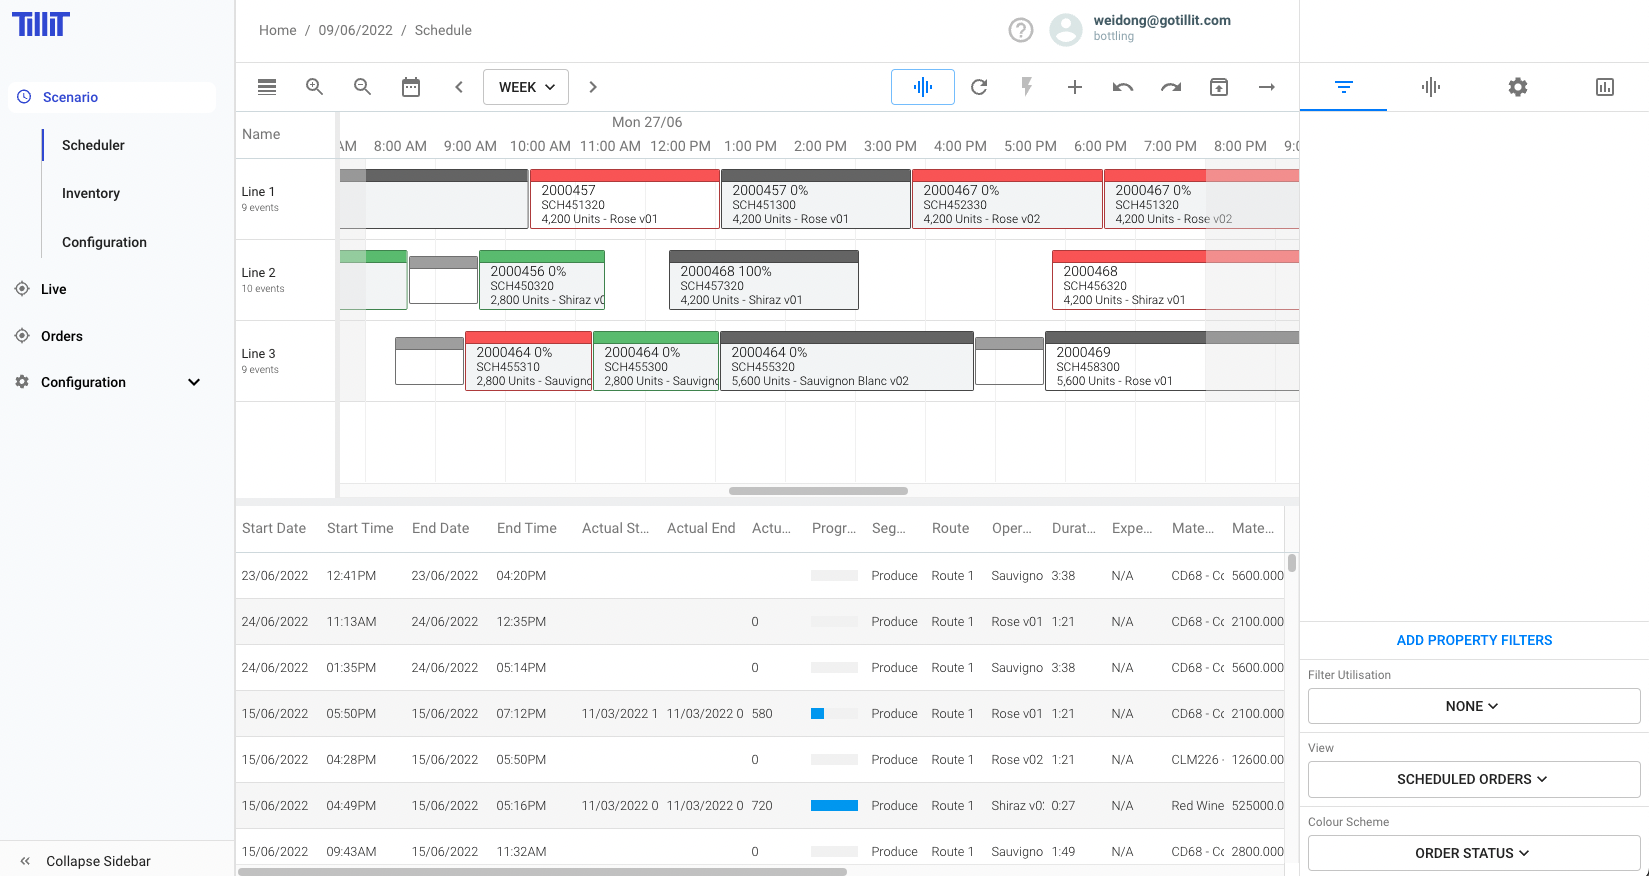Open the Filter Utilisation NONE dropdown
This screenshot has height=876, width=1649.
pyautogui.click(x=1473, y=706)
